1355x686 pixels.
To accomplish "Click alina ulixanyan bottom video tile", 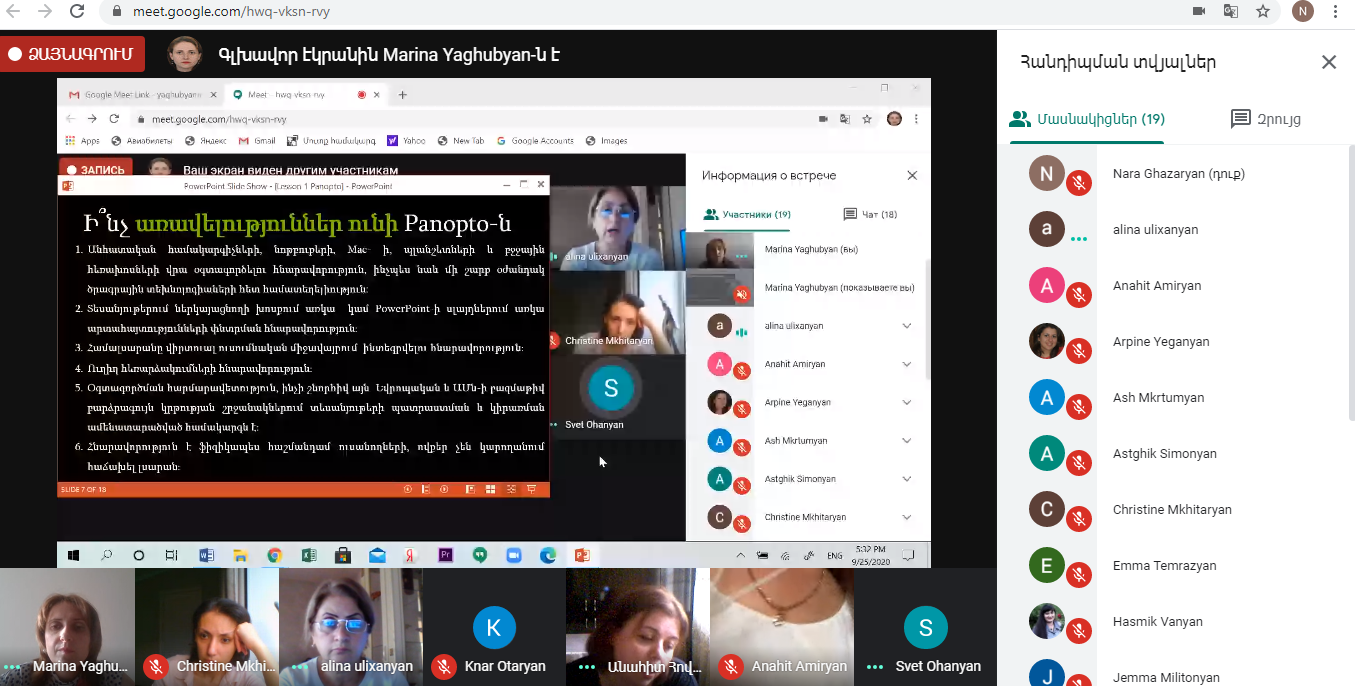I will tap(350, 627).
